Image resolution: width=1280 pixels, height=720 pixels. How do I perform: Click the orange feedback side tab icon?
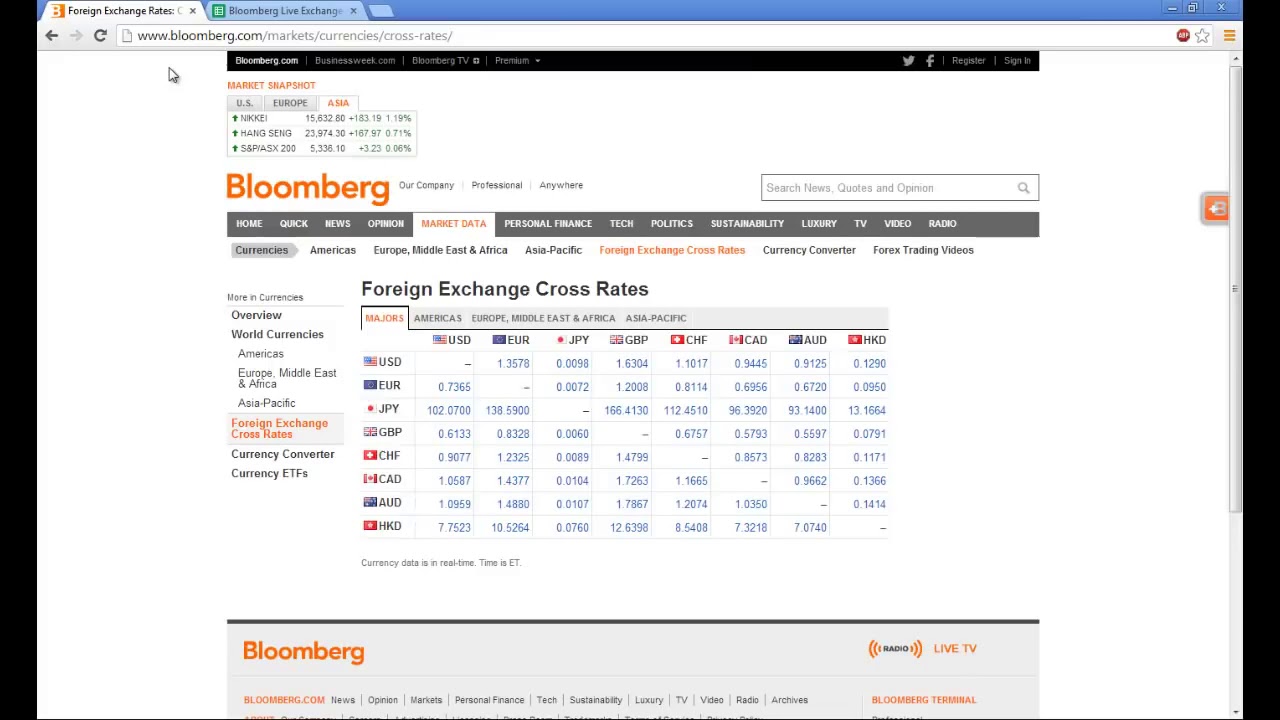point(1216,208)
